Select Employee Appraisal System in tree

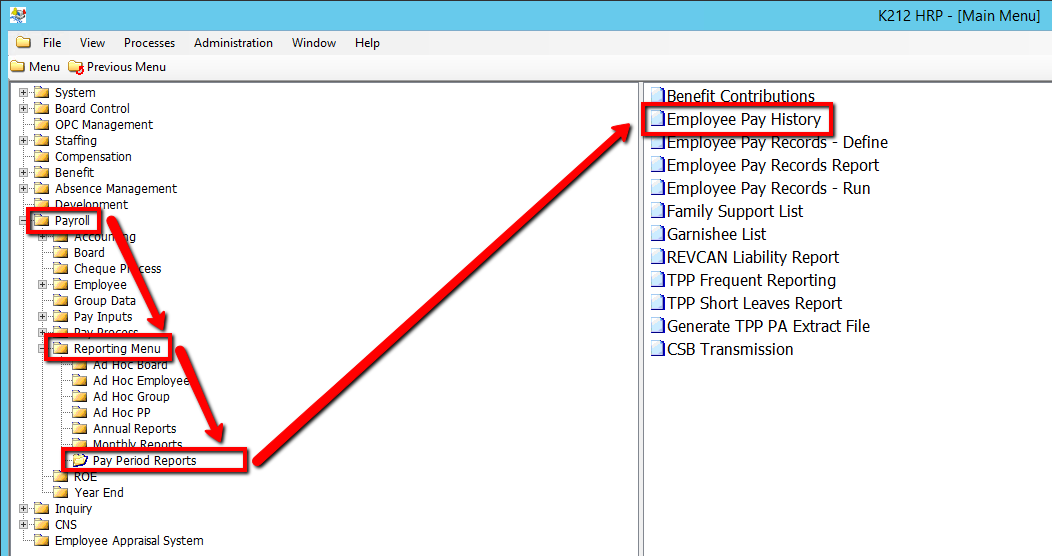tap(129, 541)
